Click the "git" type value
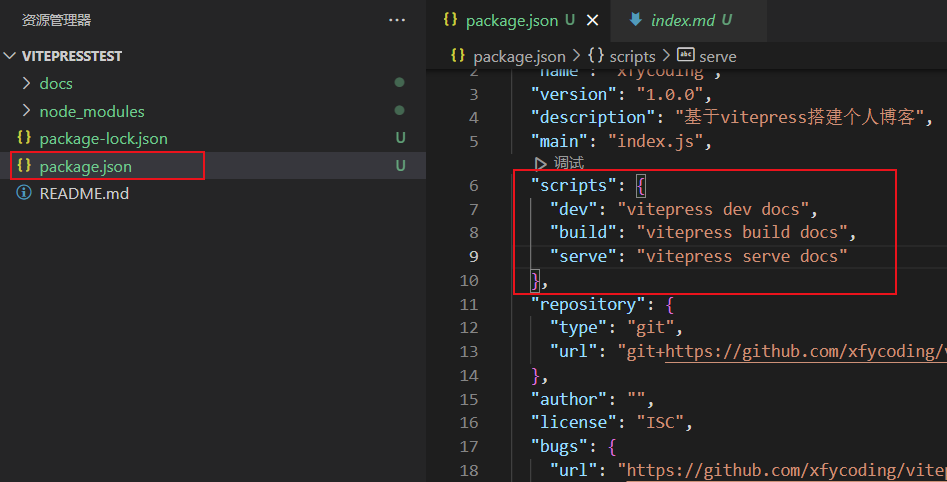The image size is (947, 482). click(x=651, y=328)
